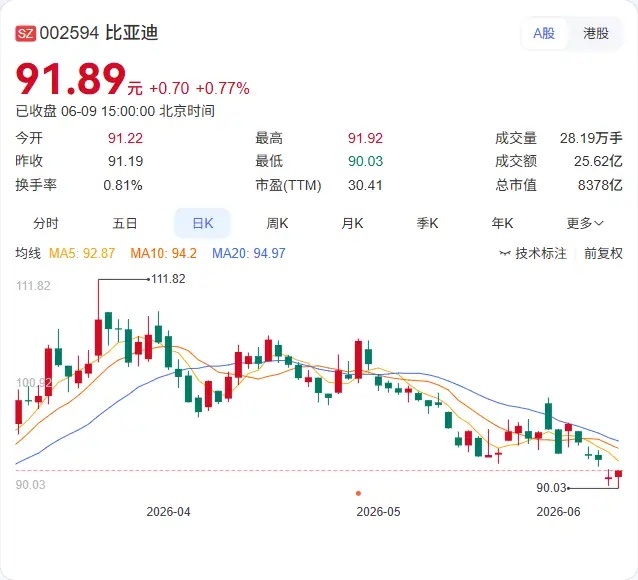Click the 今开 value 91.22
The width and height of the screenshot is (638, 580).
point(125,138)
